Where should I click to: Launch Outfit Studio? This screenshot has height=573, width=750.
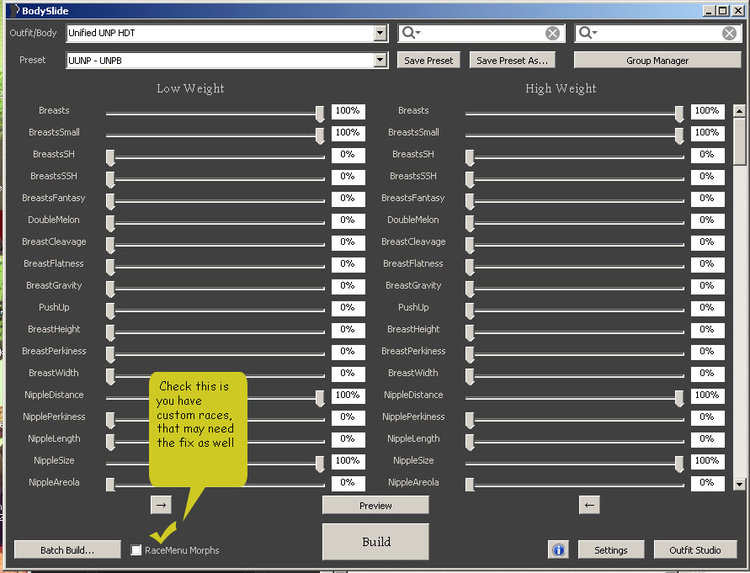pyautogui.click(x=695, y=550)
